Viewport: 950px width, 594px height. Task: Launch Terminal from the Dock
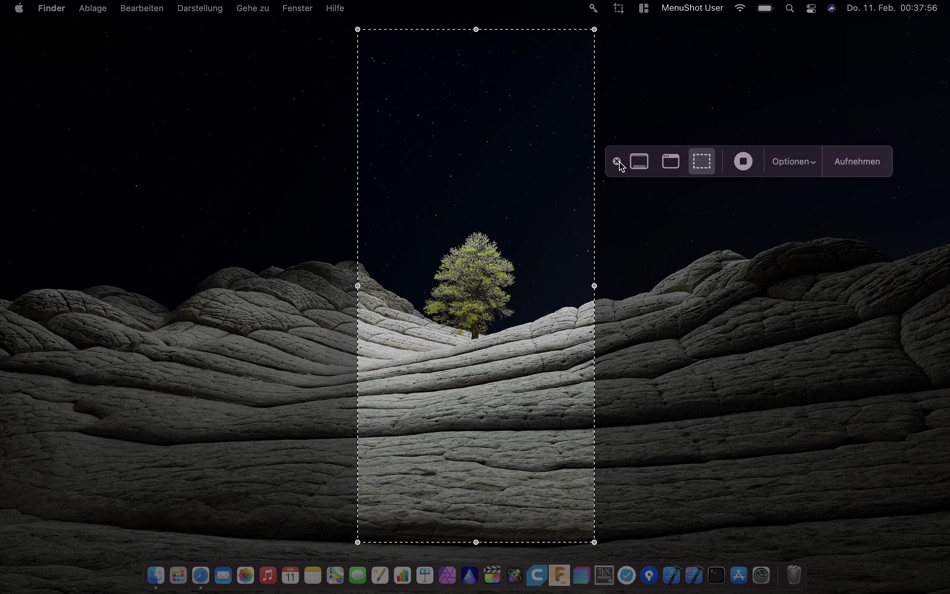[x=716, y=575]
